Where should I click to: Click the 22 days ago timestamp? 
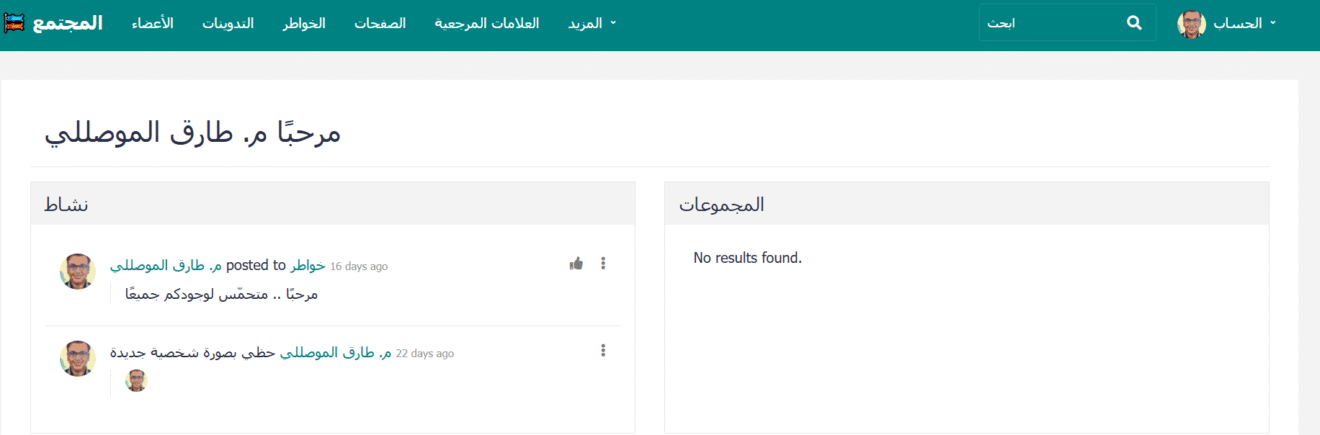click(425, 354)
